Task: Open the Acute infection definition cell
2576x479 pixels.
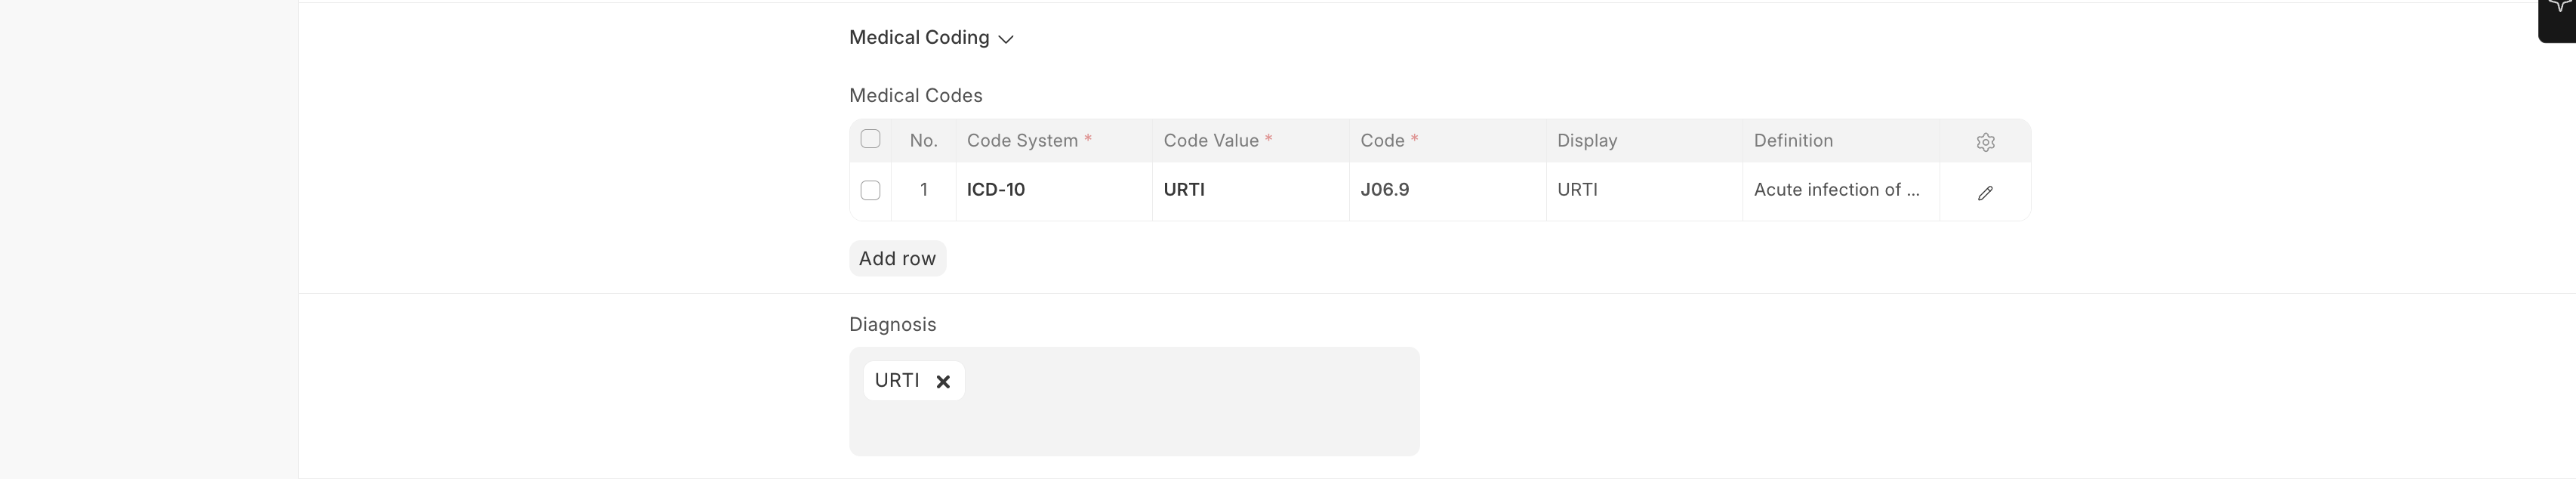Action: (x=1838, y=190)
